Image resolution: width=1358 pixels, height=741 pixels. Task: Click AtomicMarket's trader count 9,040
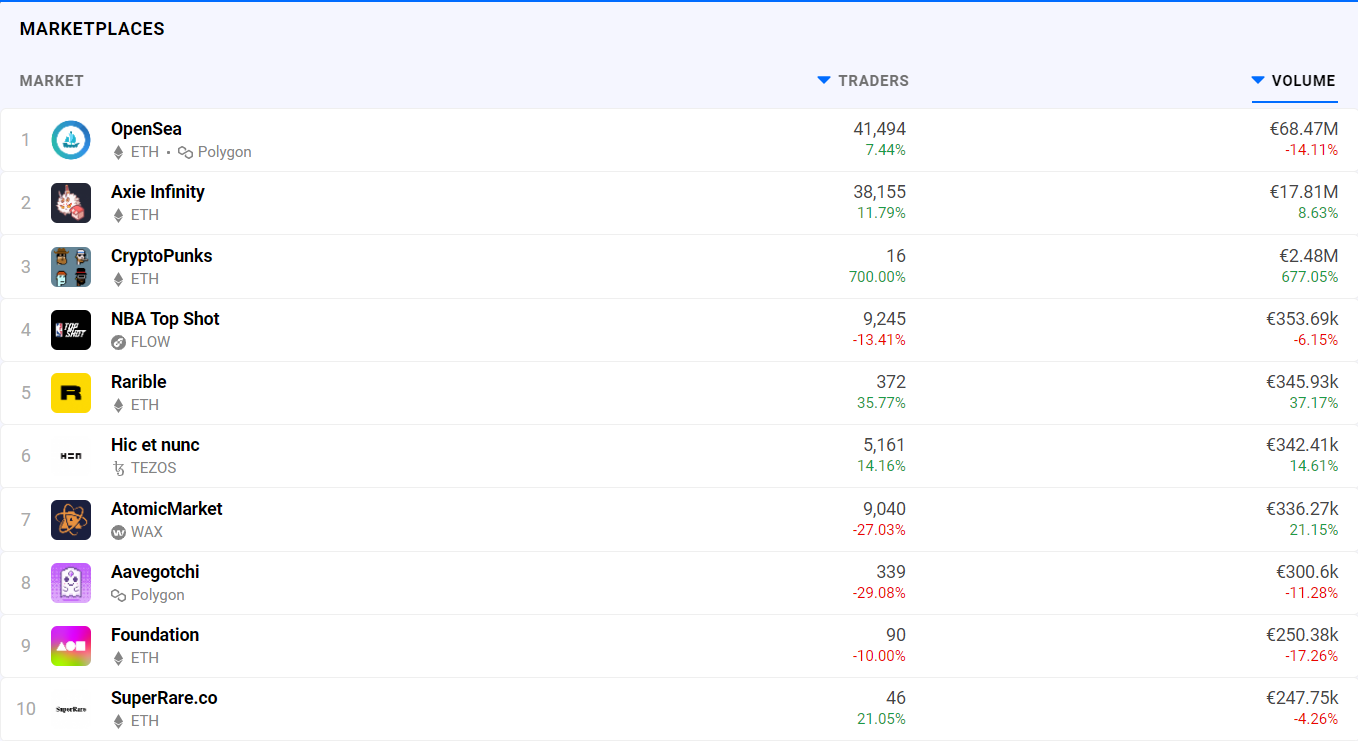coord(884,509)
